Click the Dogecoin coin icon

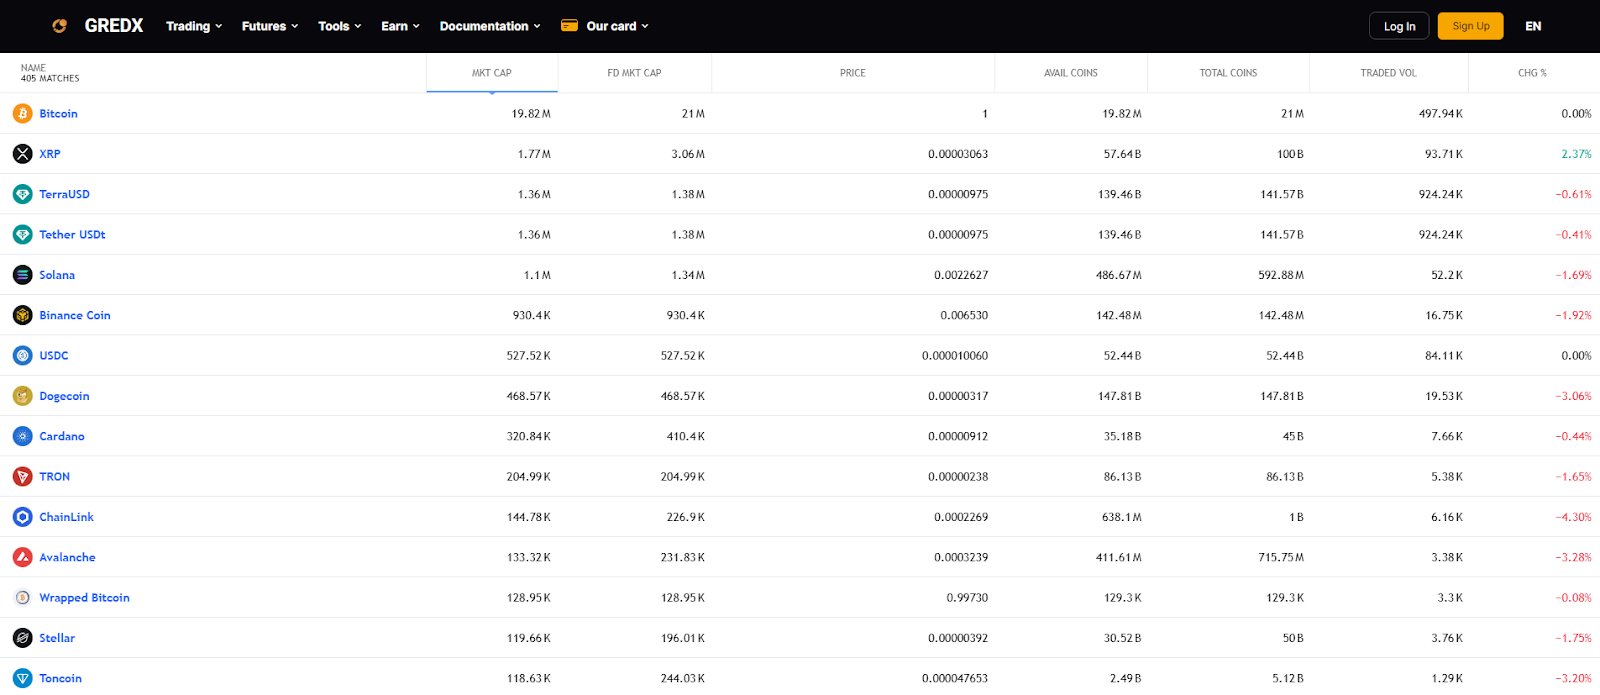22,396
